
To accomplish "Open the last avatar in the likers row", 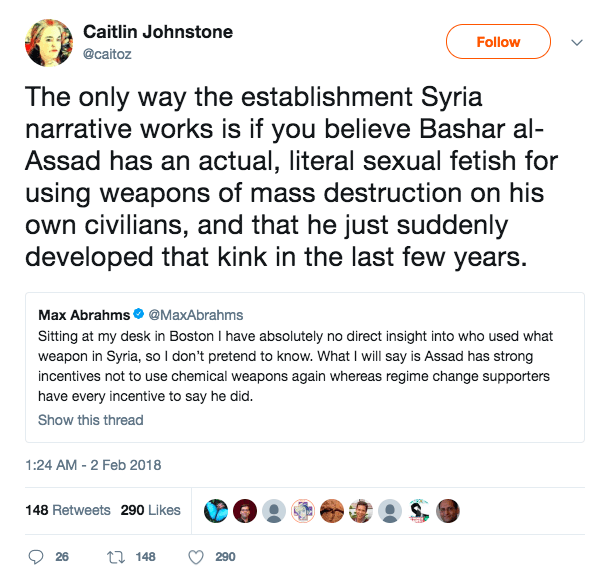I will click(448, 510).
